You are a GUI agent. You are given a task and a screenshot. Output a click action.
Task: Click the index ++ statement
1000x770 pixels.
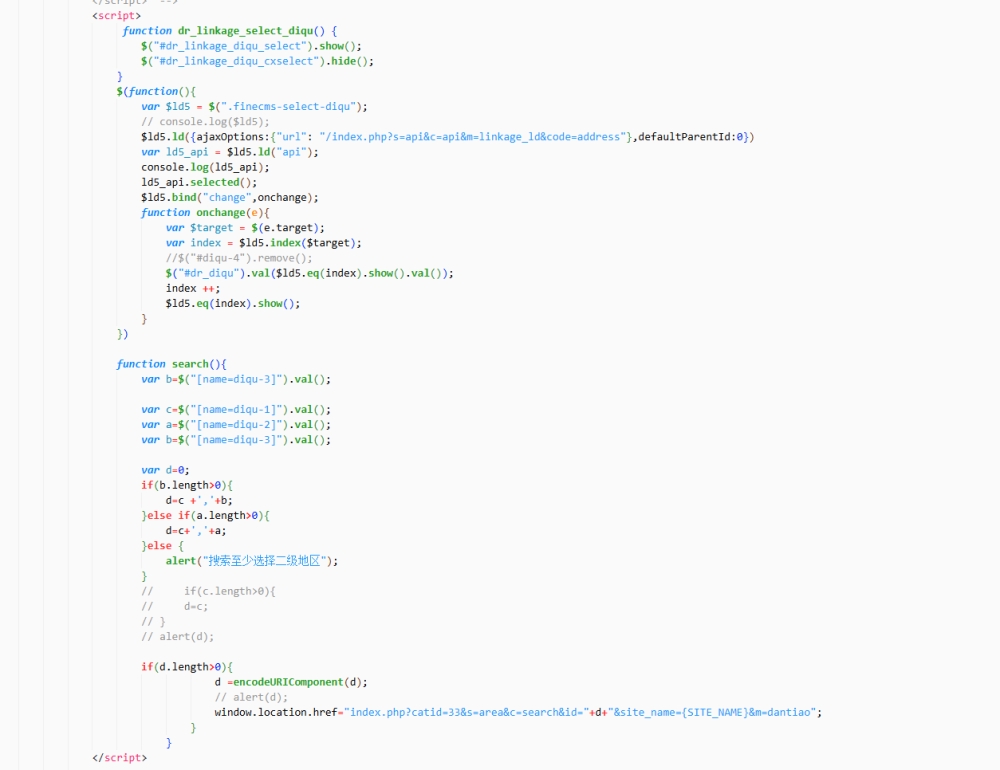(193, 288)
